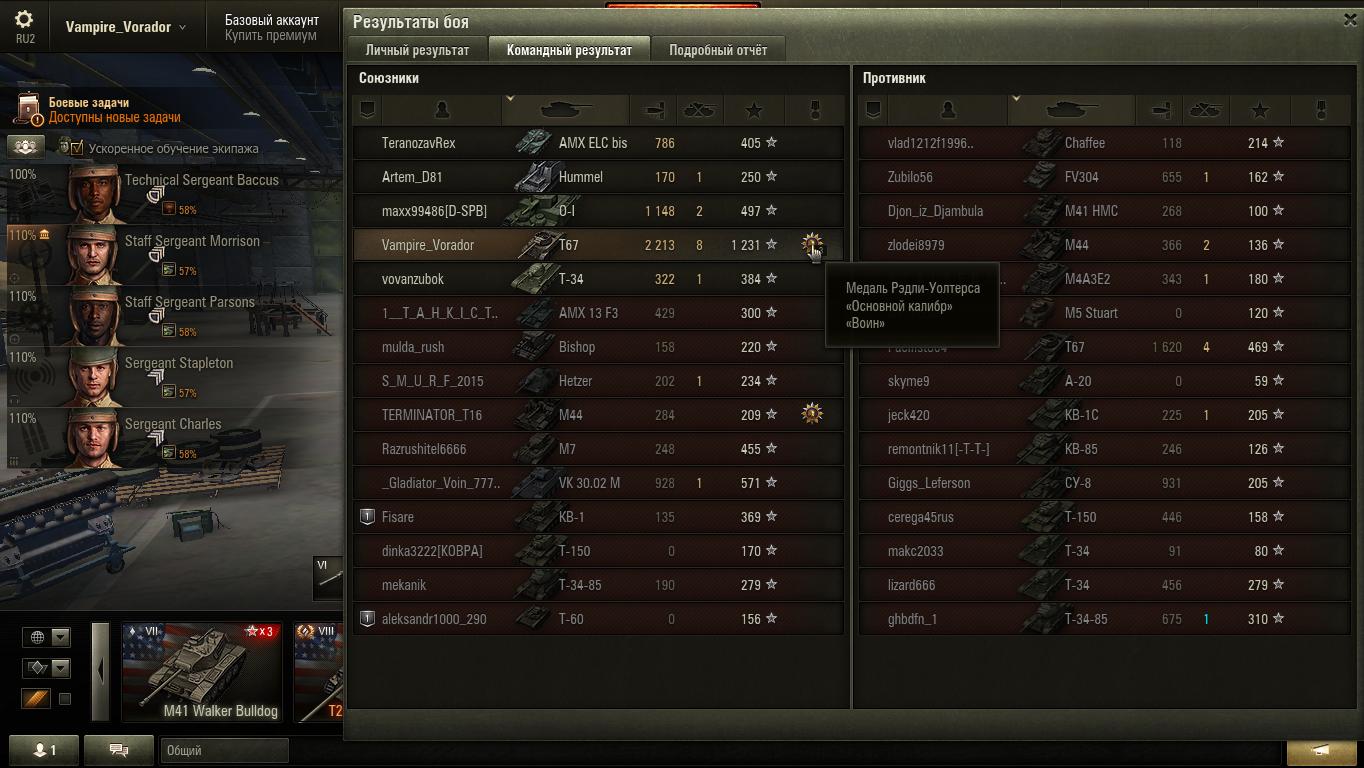Toggle Ускоренное обучение экипажа checkbox
1364x768 pixels.
coord(77,148)
